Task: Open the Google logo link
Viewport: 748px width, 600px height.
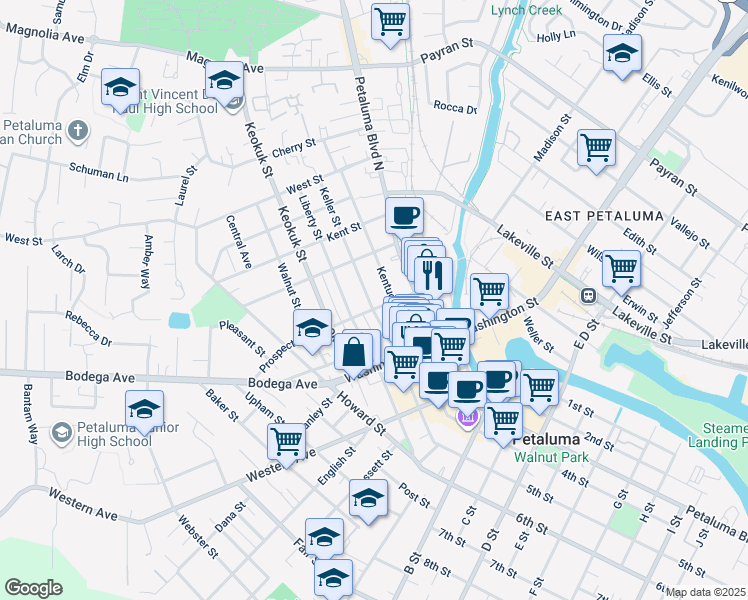Action: (x=33, y=588)
